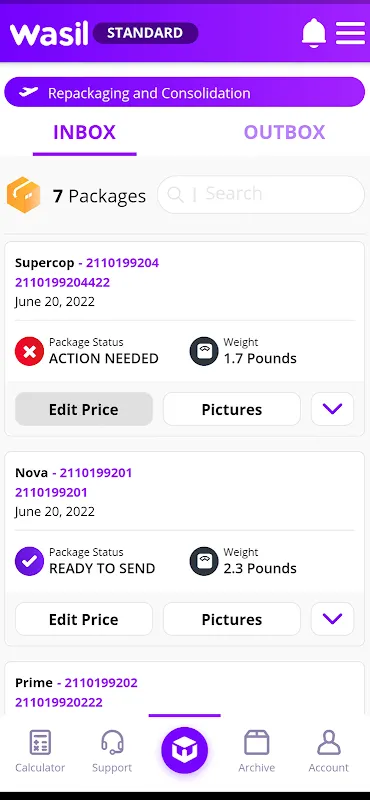Tap the center purple Wasil home icon
The height and width of the screenshot is (800, 370).
[x=184, y=751]
